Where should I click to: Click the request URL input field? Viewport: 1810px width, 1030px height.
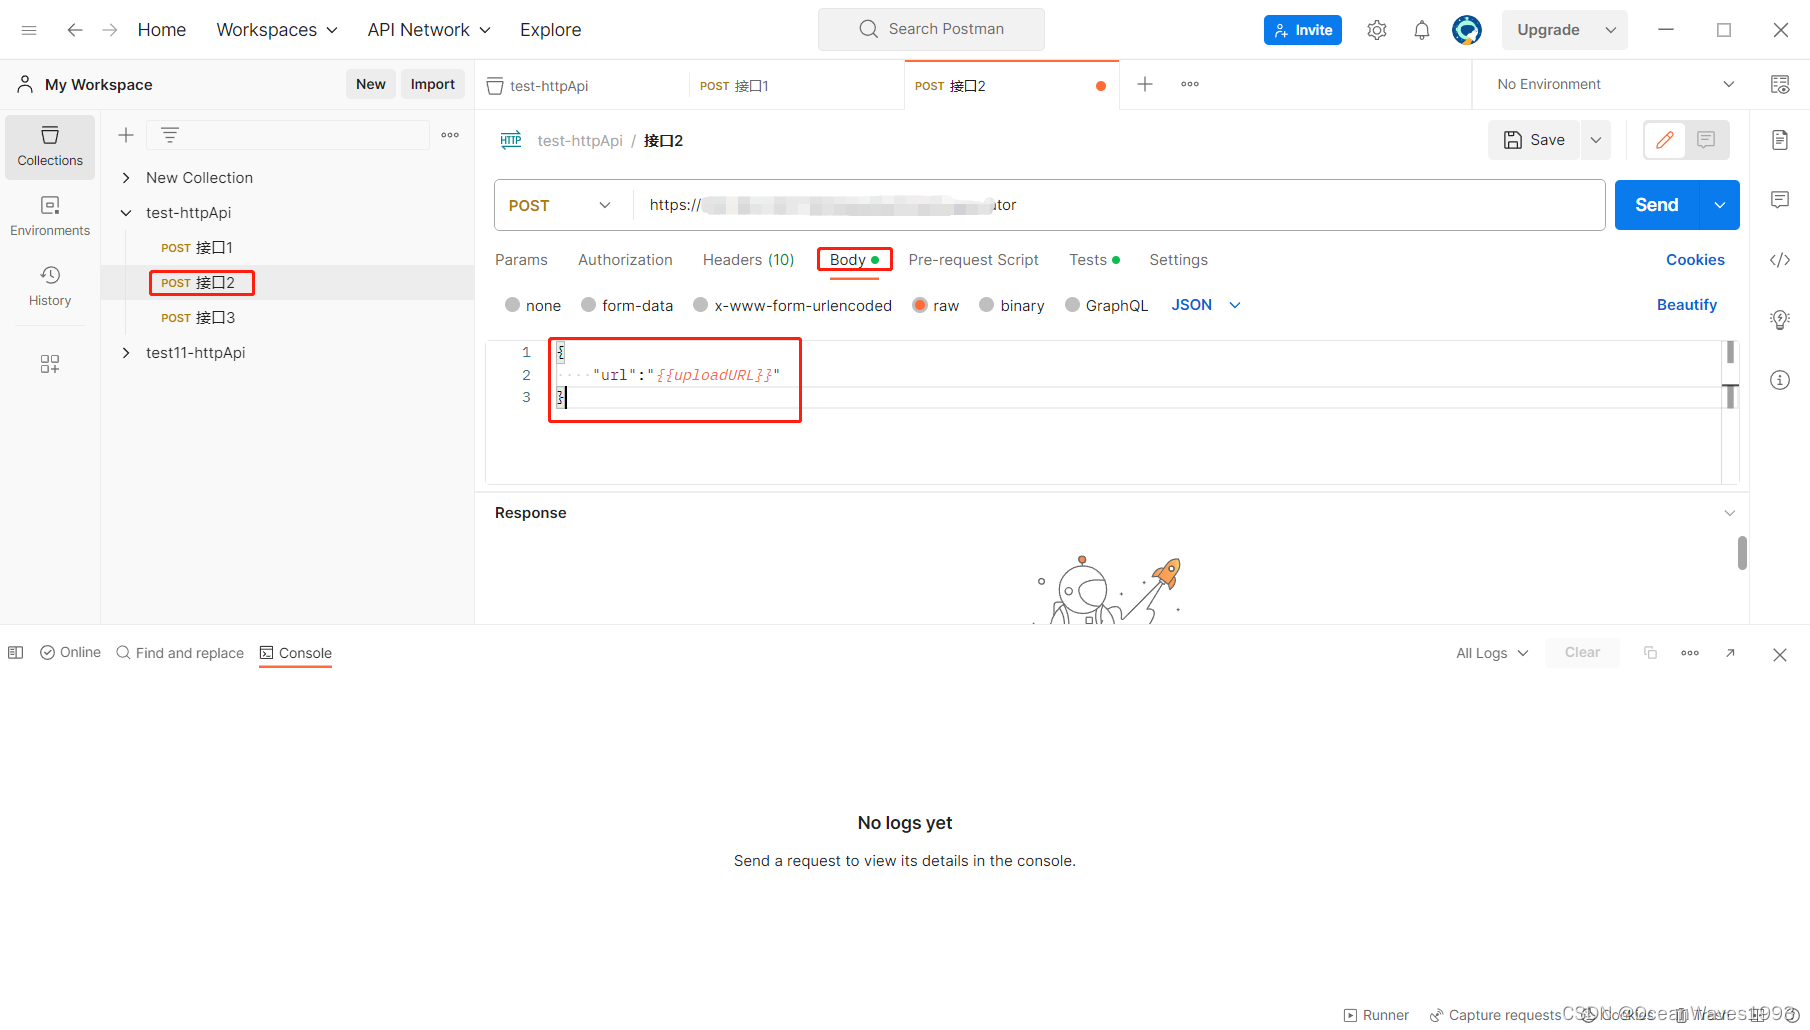[x=1118, y=205]
